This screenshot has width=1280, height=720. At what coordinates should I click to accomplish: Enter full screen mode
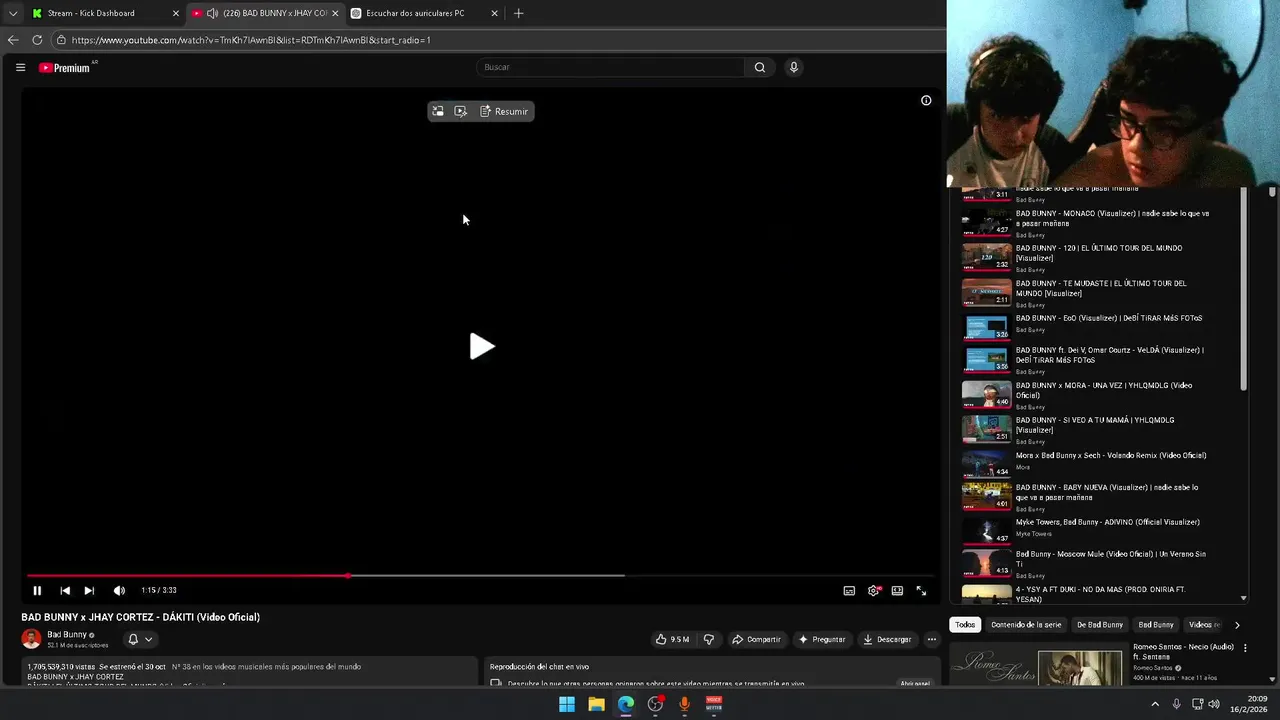point(921,590)
